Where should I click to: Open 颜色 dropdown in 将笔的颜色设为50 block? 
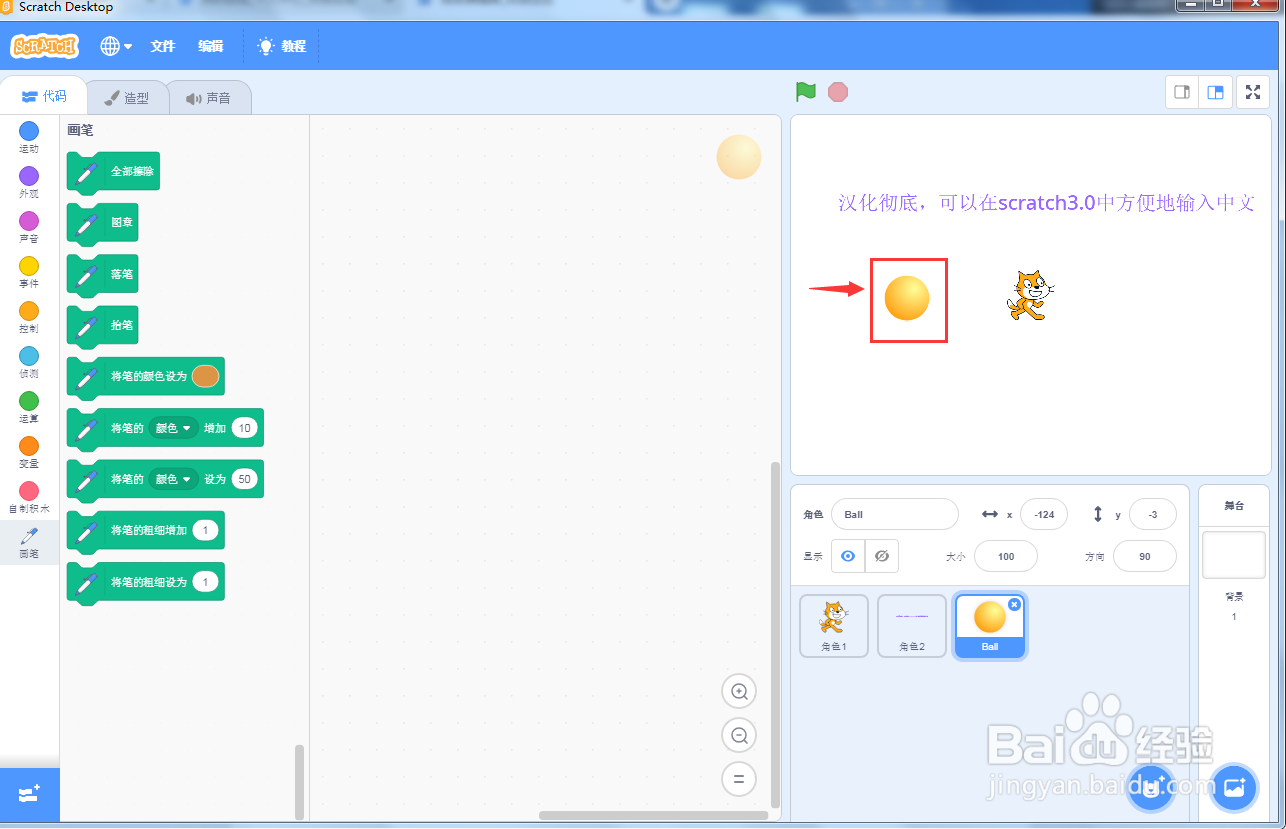tap(172, 479)
